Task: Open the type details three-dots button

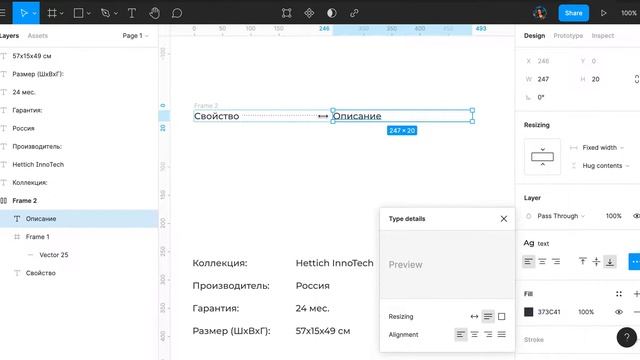Action: (634, 262)
